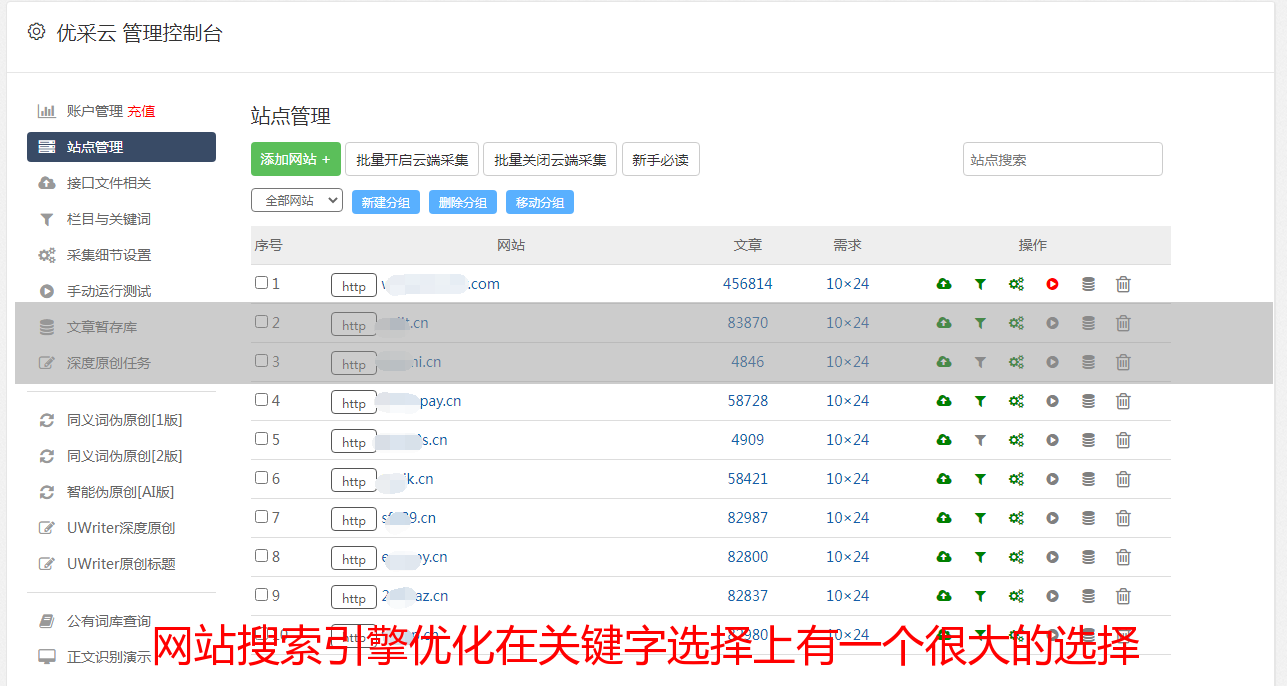Screen dimensions: 1287x686
Task: Open collection settings gears for row 1
Action: click(1016, 284)
